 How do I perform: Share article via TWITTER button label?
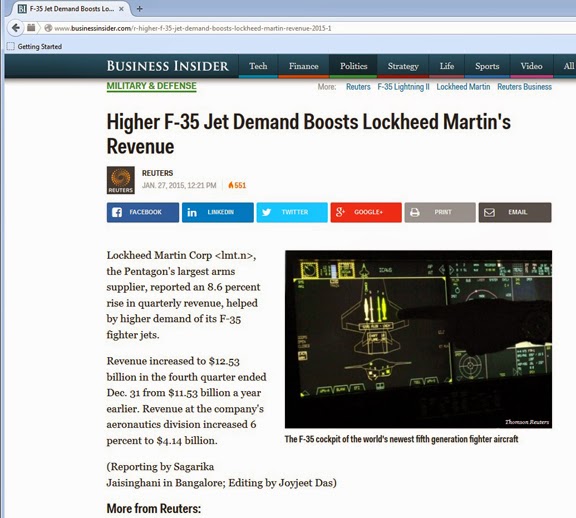295,212
